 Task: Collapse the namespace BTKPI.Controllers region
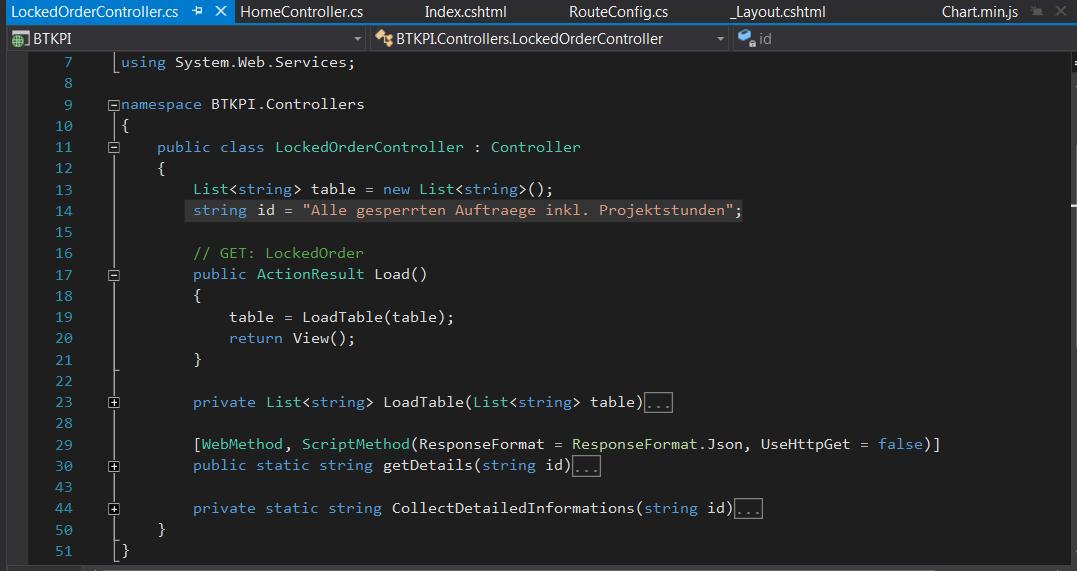pos(114,105)
